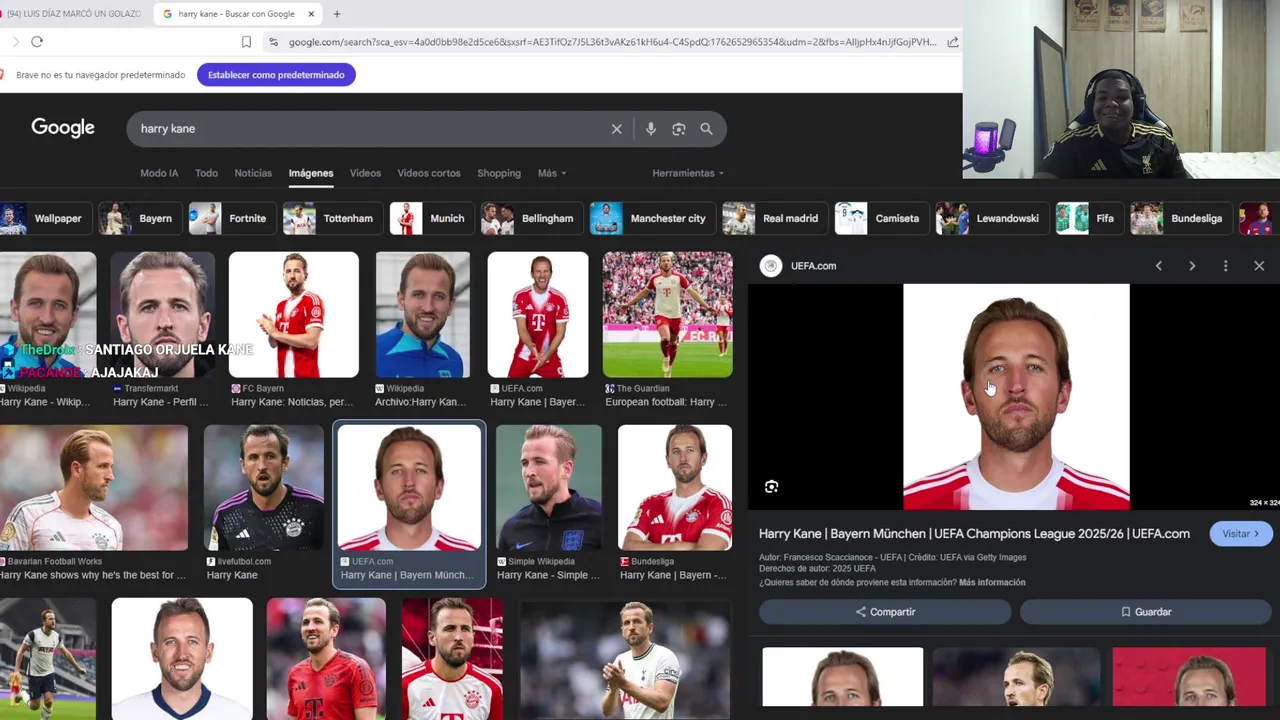This screenshot has width=1280, height=720.
Task: Open the Bundesliga 'Harry Kane | Bayern' image result
Action: coord(675,488)
